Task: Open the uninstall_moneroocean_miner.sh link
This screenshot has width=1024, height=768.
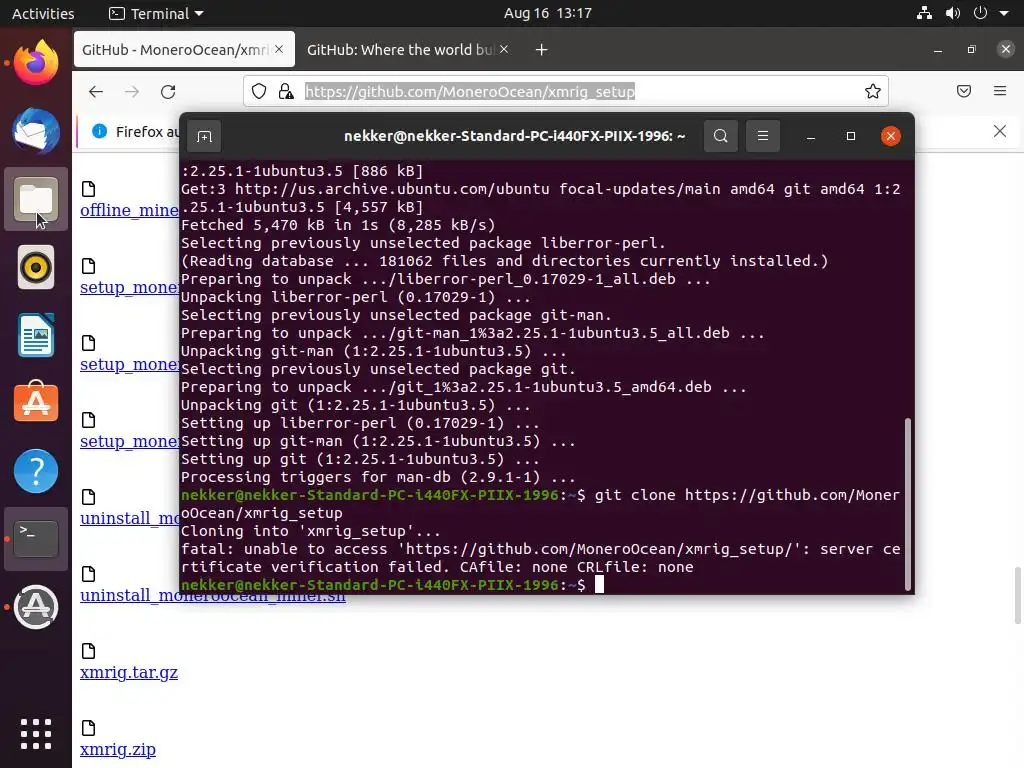Action: 213,595
